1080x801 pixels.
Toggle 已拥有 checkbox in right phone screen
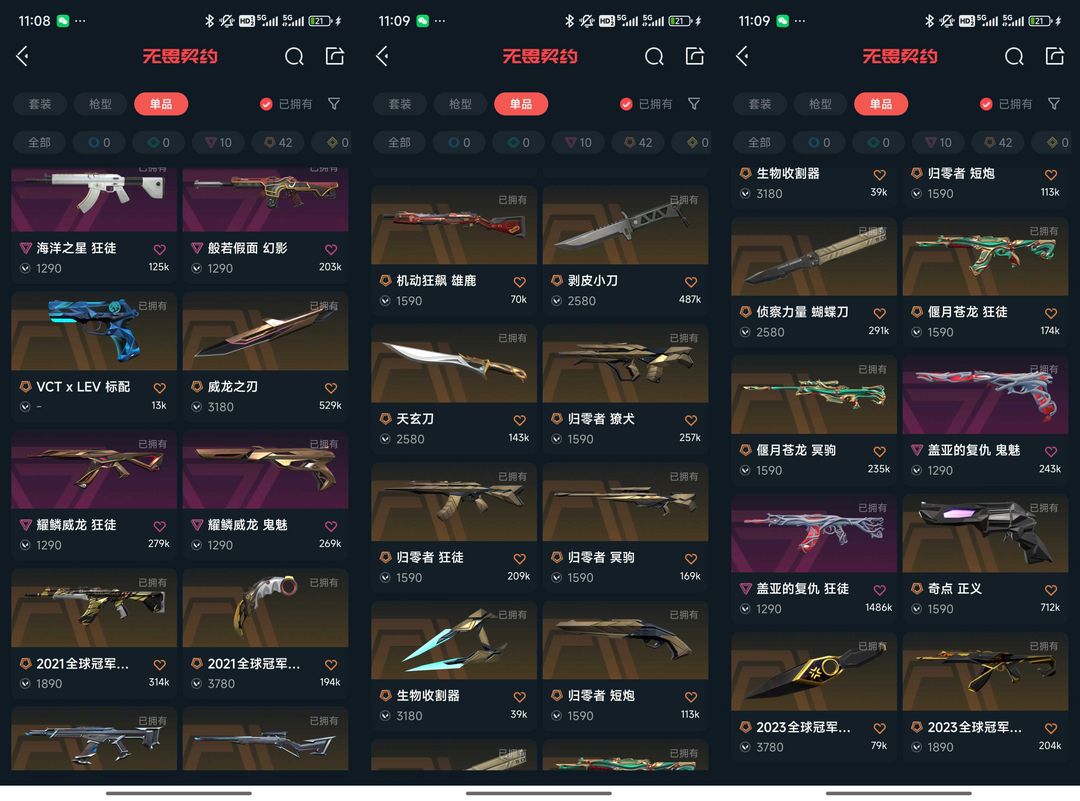[986, 104]
